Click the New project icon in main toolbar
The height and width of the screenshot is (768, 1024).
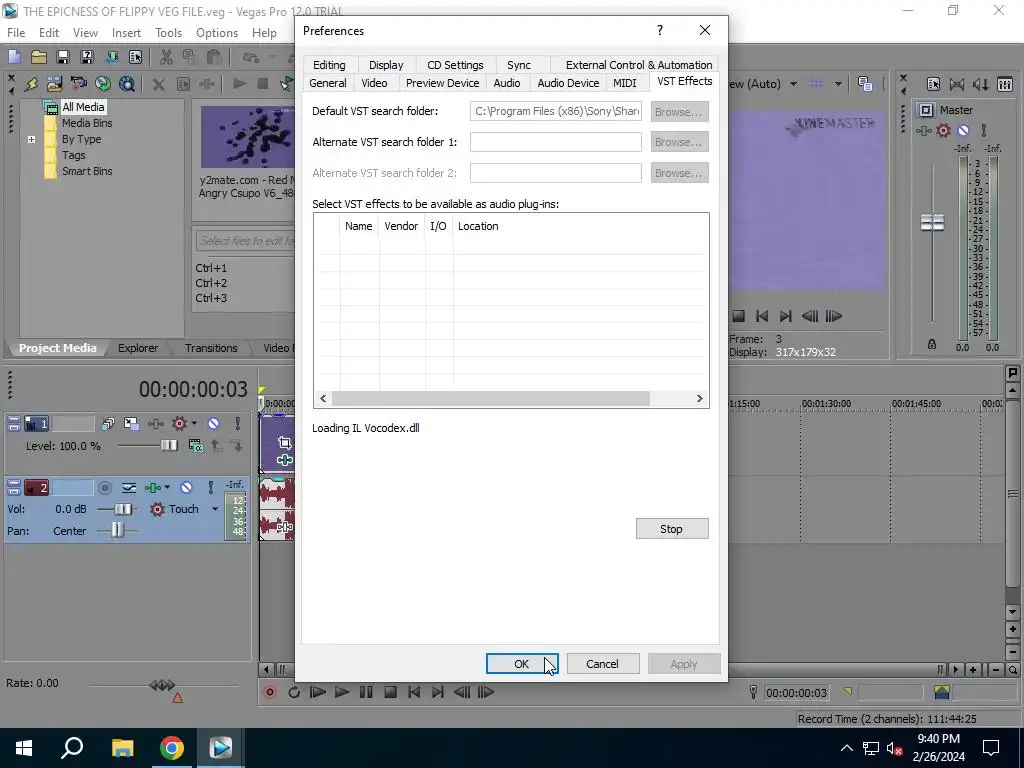pyautogui.click(x=14, y=57)
